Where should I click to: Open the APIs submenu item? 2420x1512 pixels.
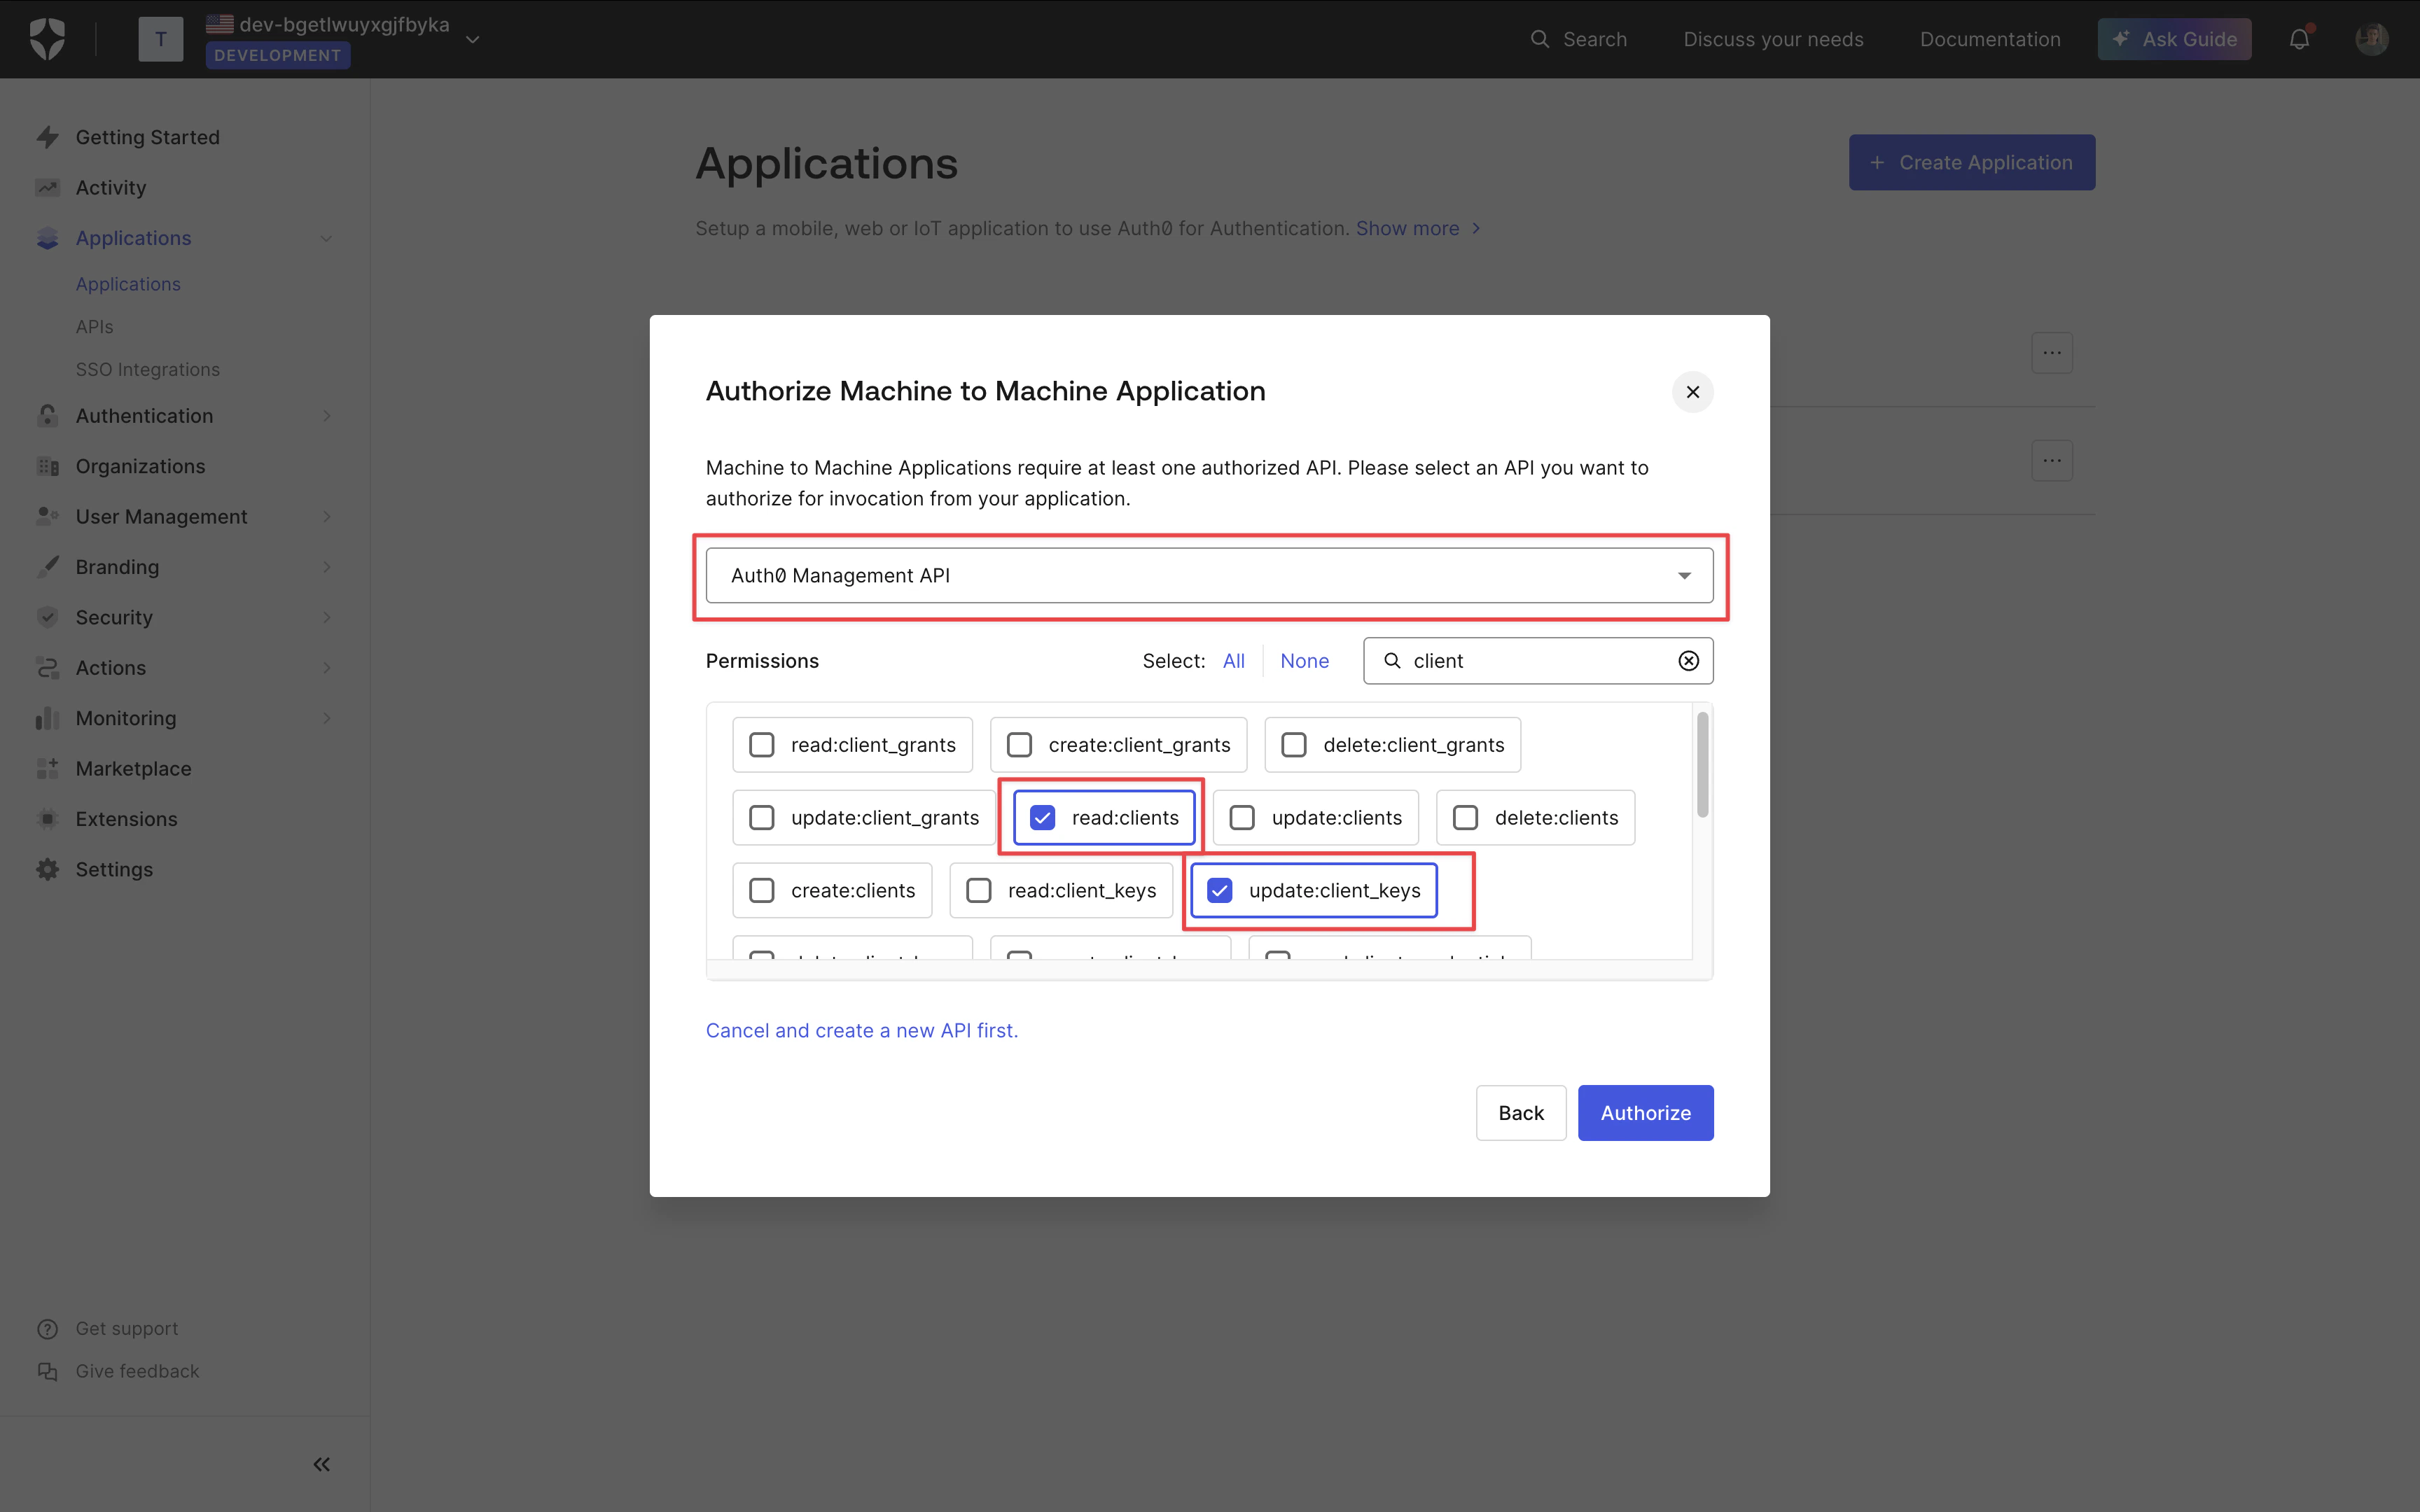[x=94, y=327]
